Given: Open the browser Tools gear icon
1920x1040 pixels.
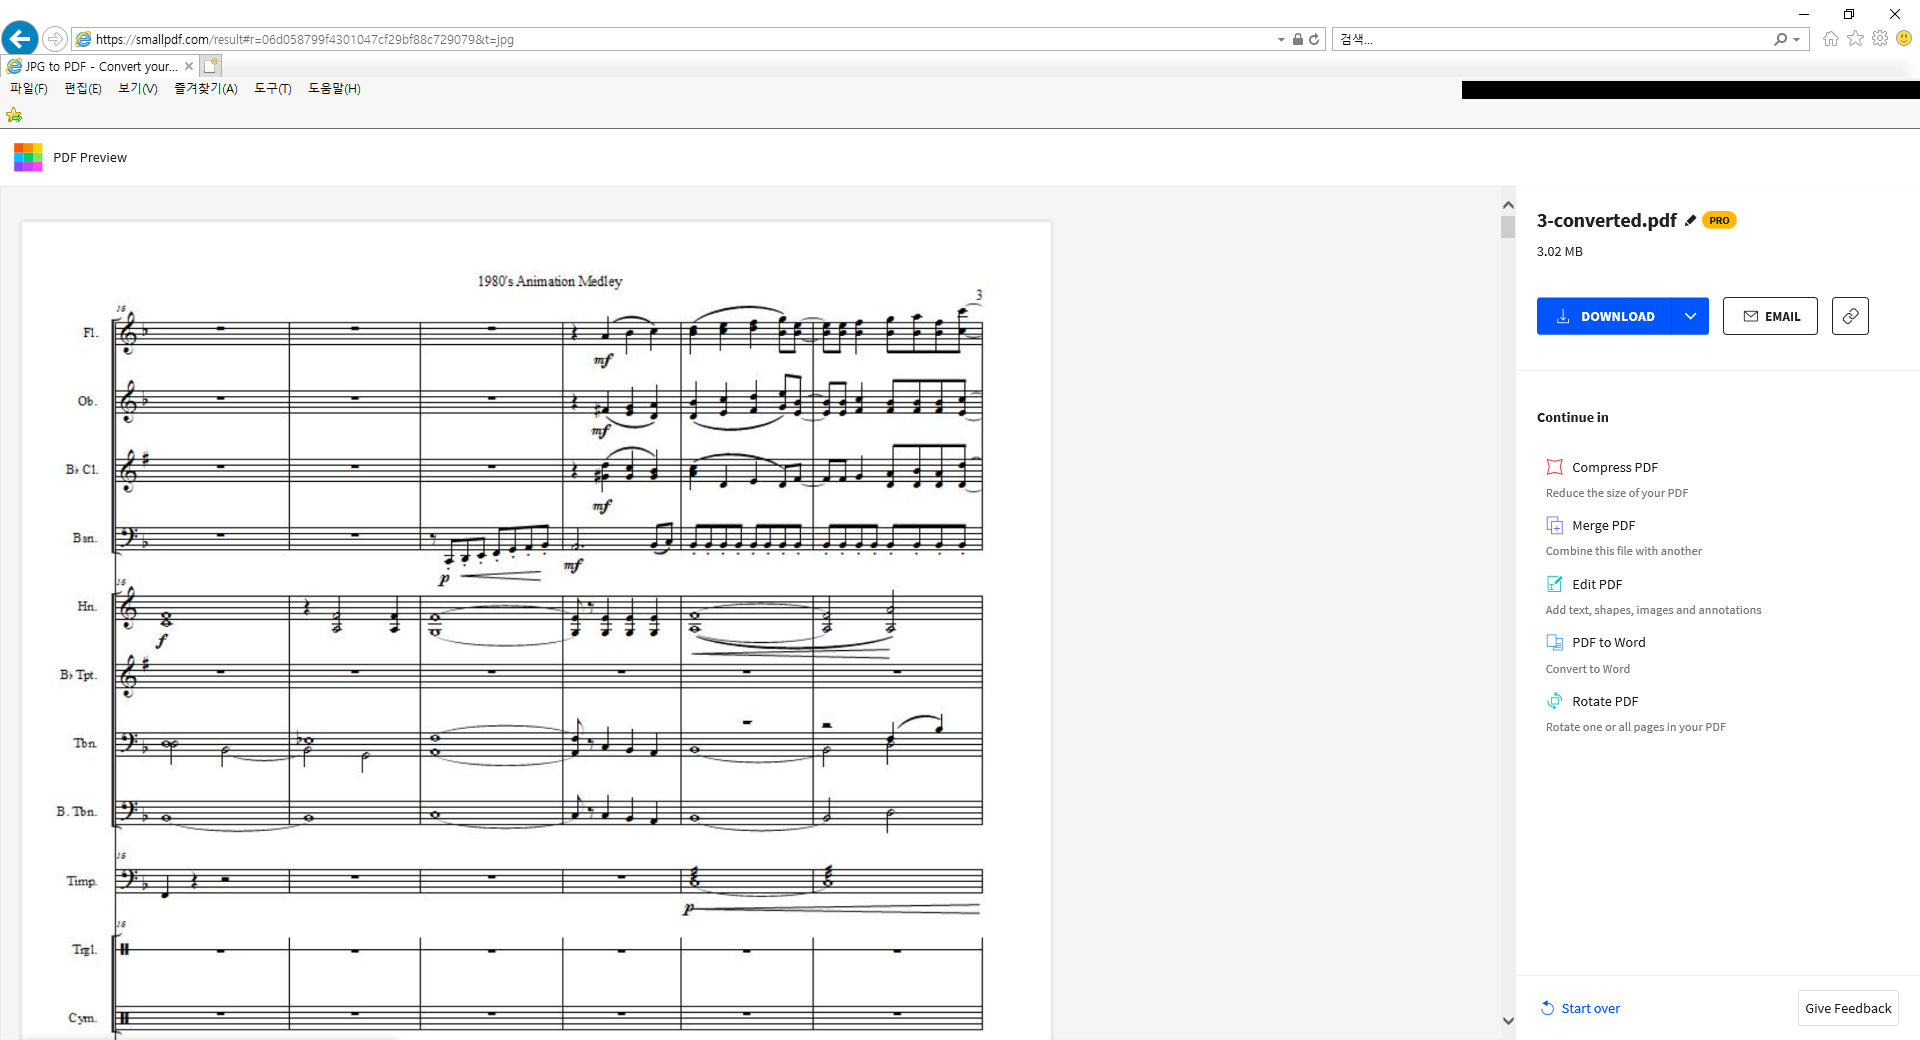Looking at the screenshot, I should click(x=1880, y=38).
